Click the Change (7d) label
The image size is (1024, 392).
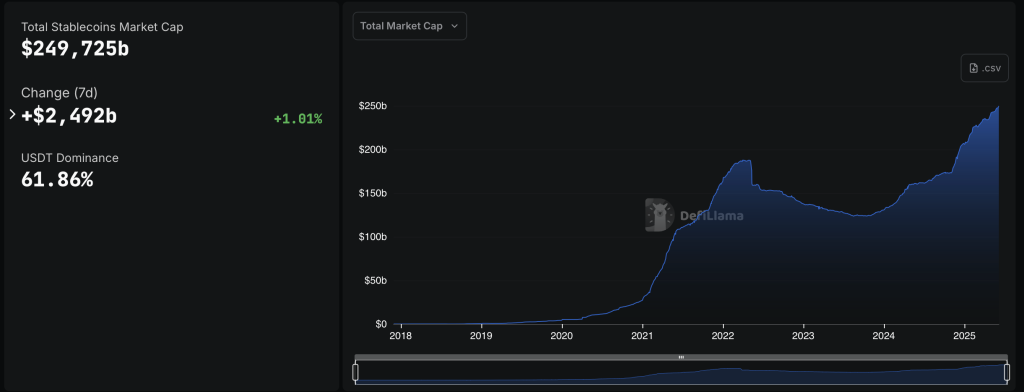59,93
